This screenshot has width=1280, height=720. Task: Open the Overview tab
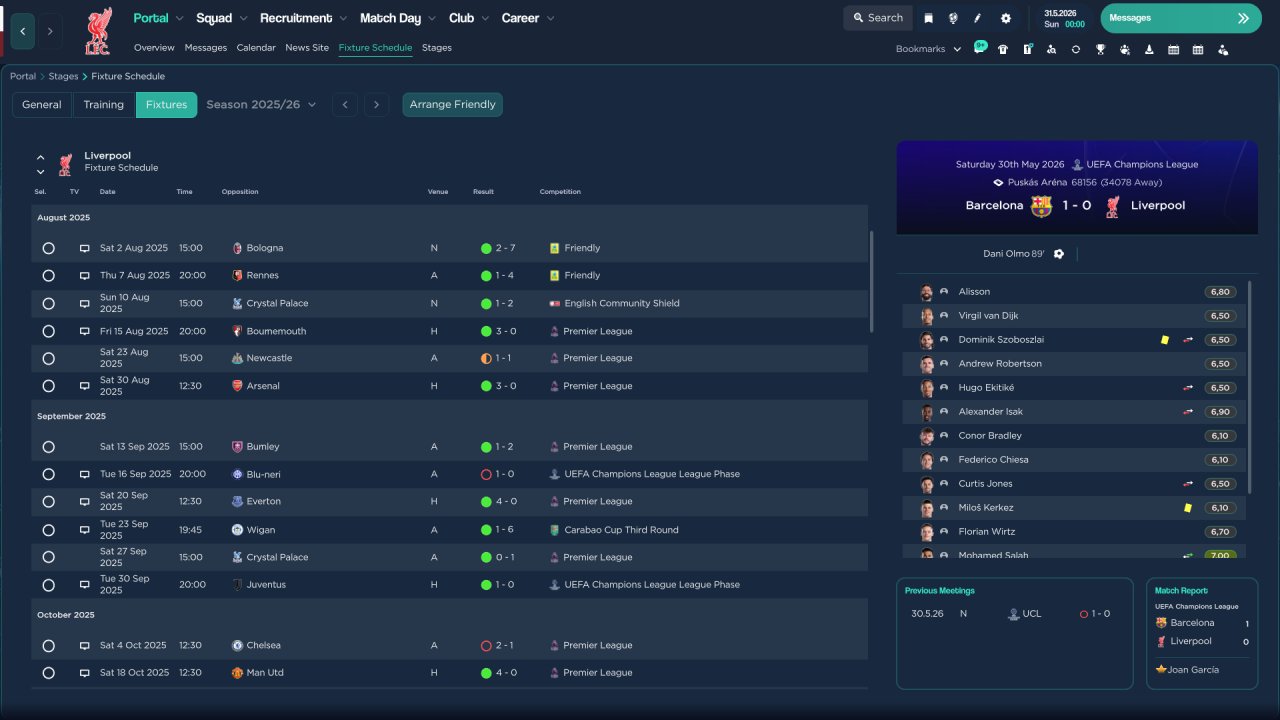tap(154, 48)
